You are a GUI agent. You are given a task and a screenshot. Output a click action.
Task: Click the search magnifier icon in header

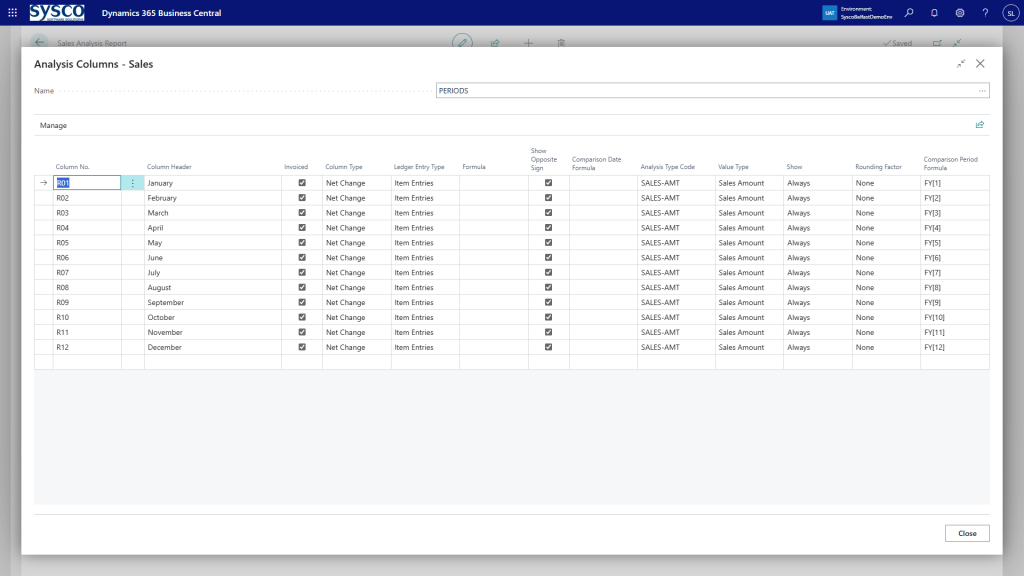click(x=908, y=13)
